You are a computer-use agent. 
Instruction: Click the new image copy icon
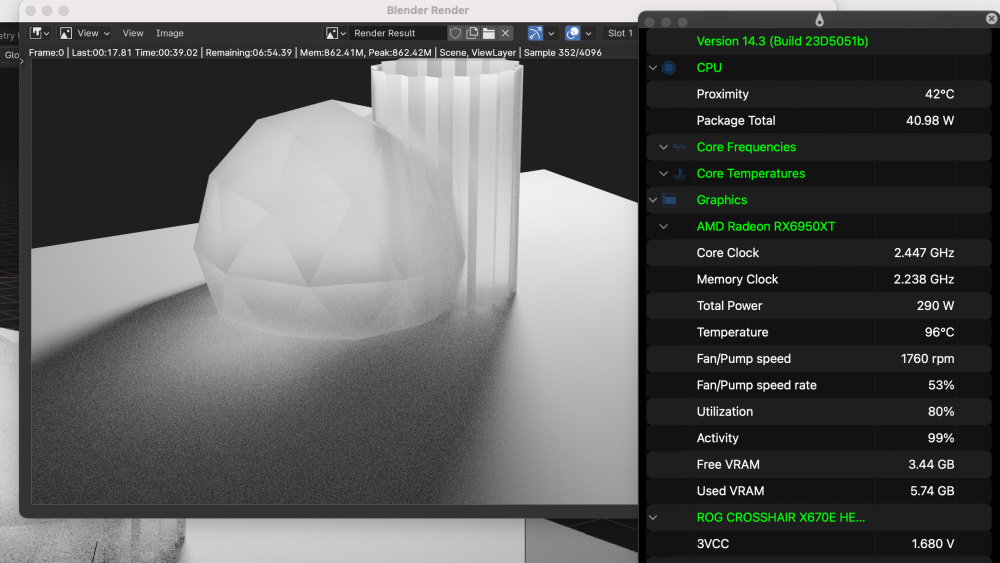pyautogui.click(x=472, y=33)
